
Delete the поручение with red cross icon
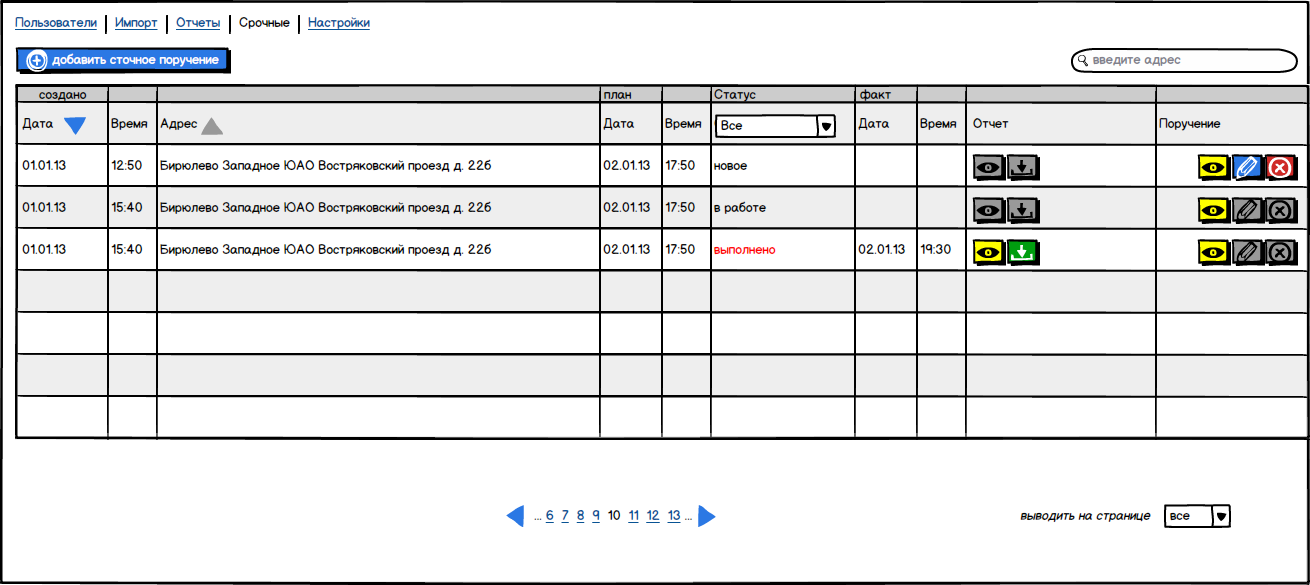point(1280,167)
